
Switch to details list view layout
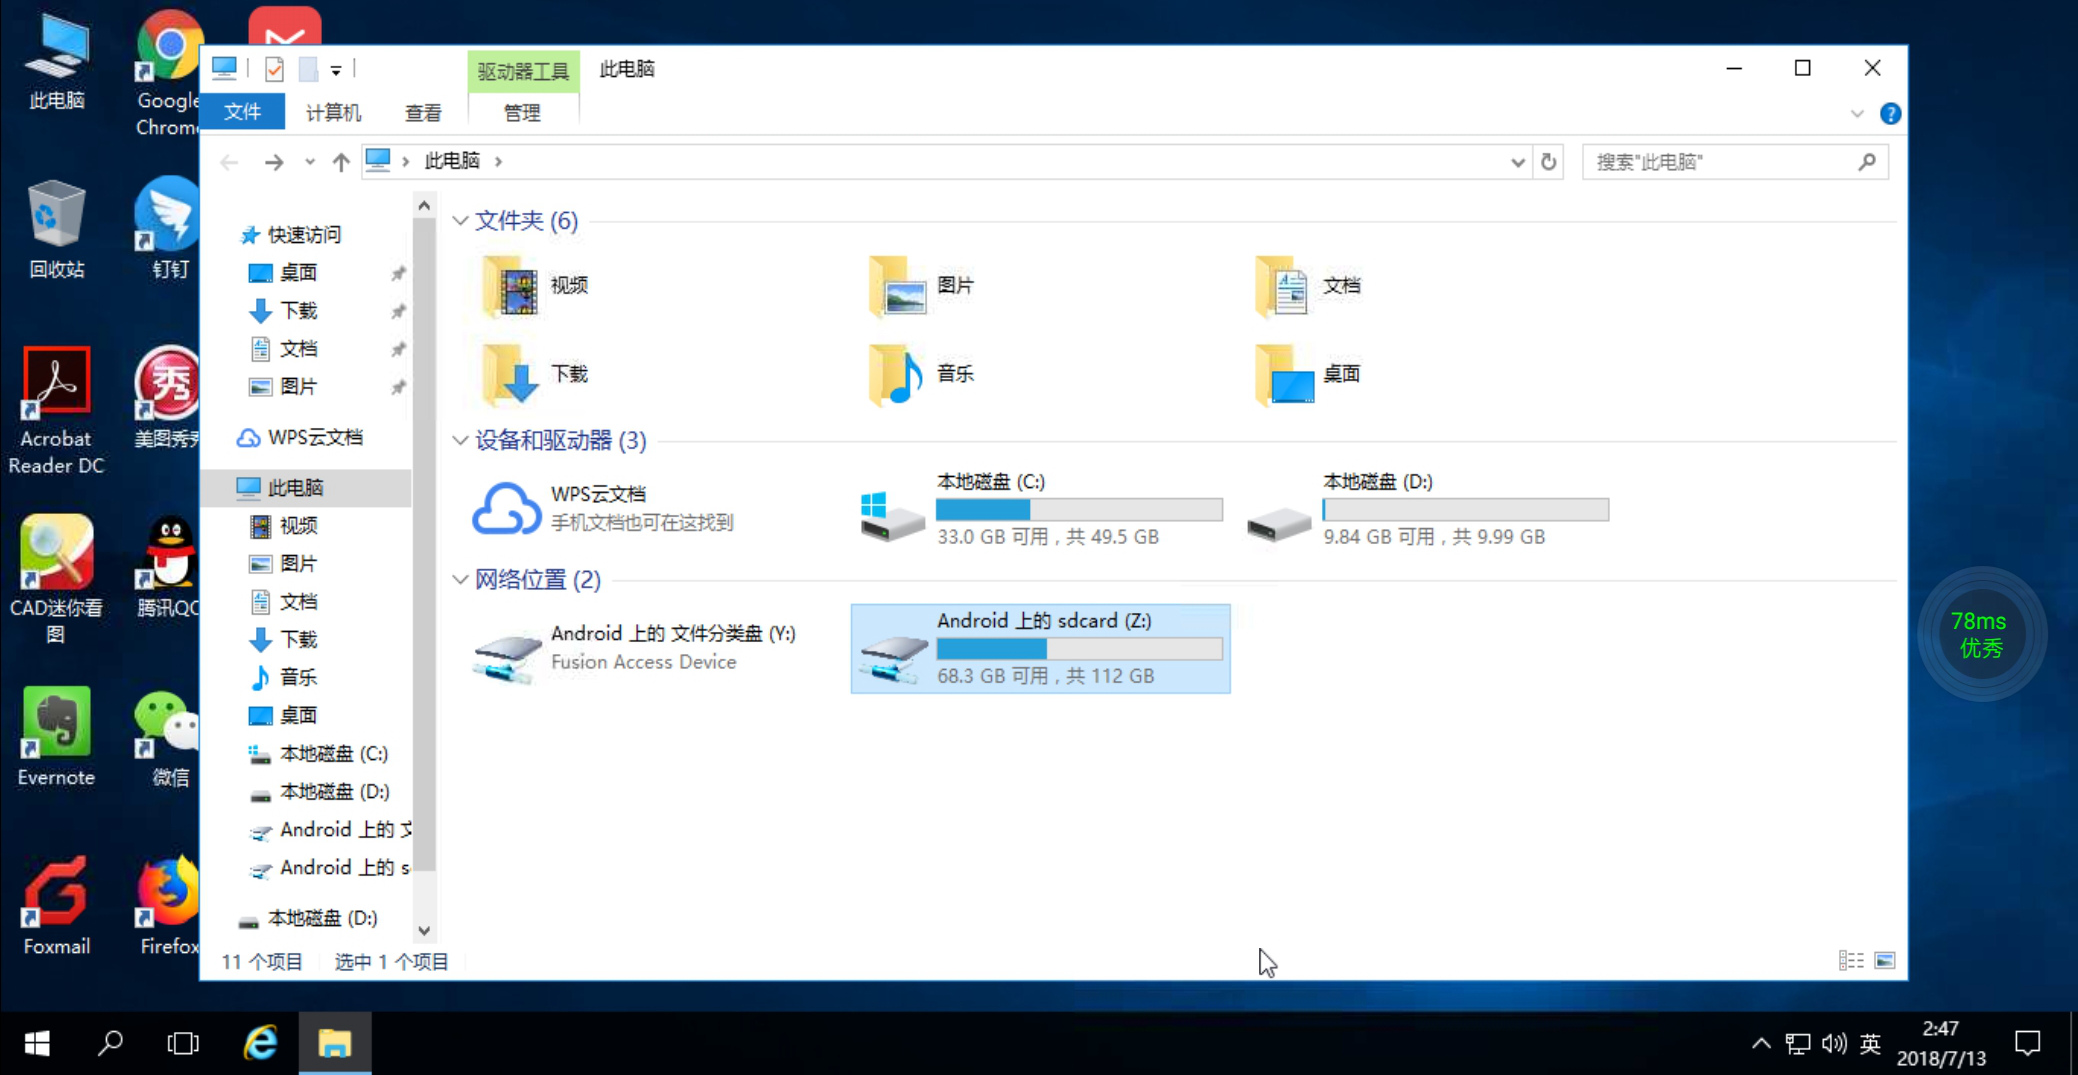click(x=1850, y=961)
